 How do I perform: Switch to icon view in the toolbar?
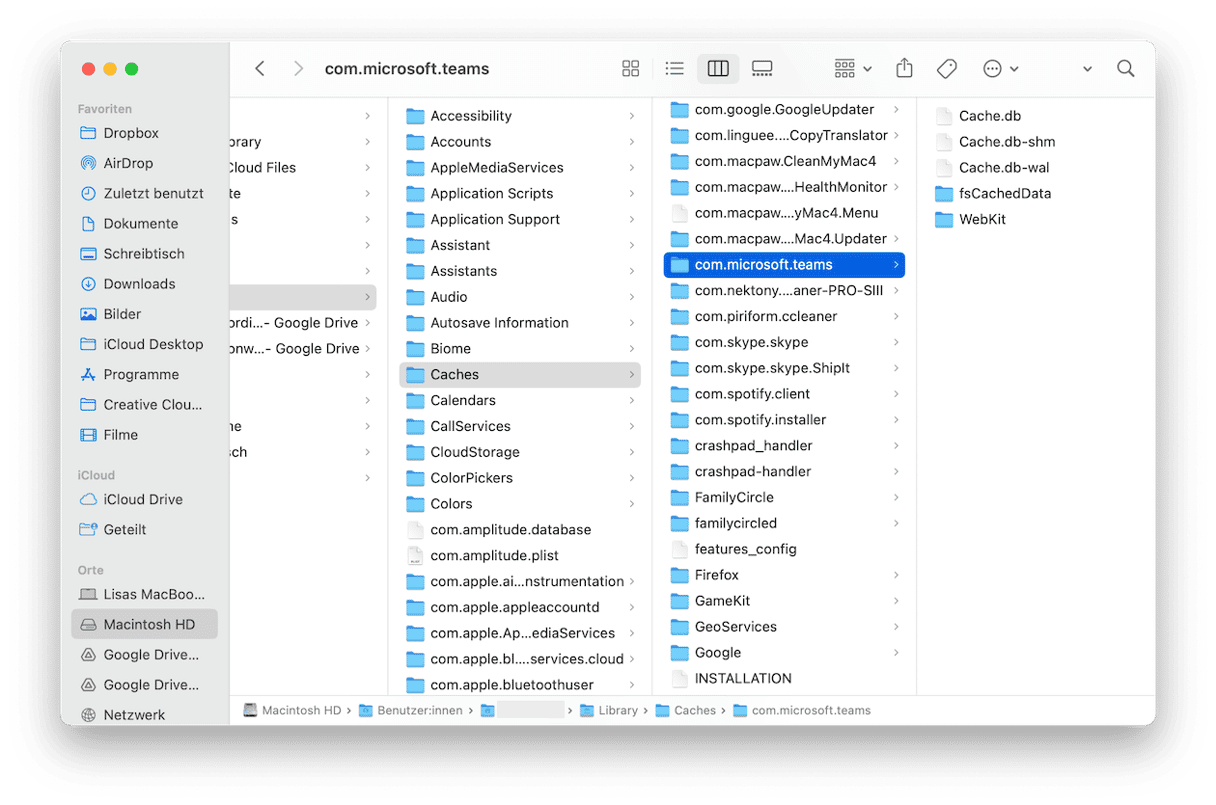(630, 68)
